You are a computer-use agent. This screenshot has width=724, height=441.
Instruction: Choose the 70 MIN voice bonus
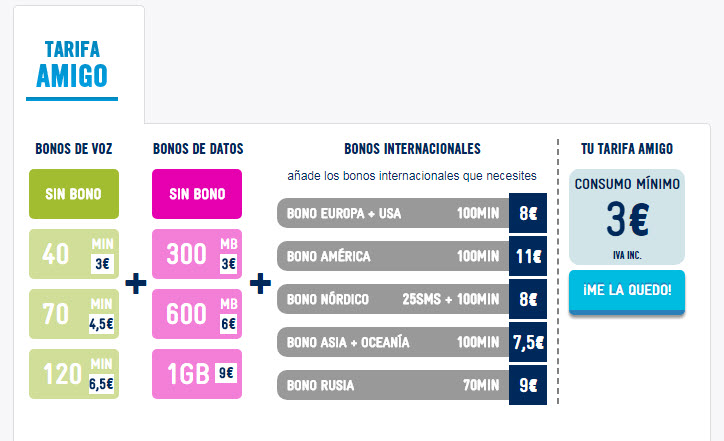coord(74,314)
